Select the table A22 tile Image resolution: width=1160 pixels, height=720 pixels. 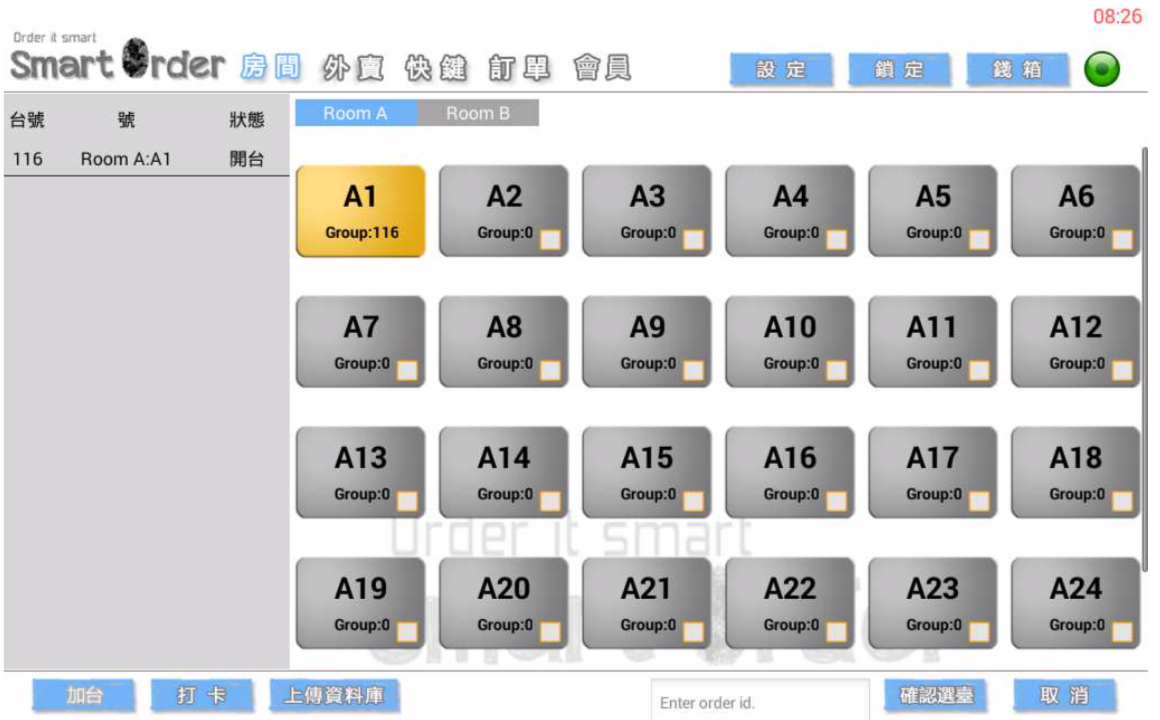(790, 603)
